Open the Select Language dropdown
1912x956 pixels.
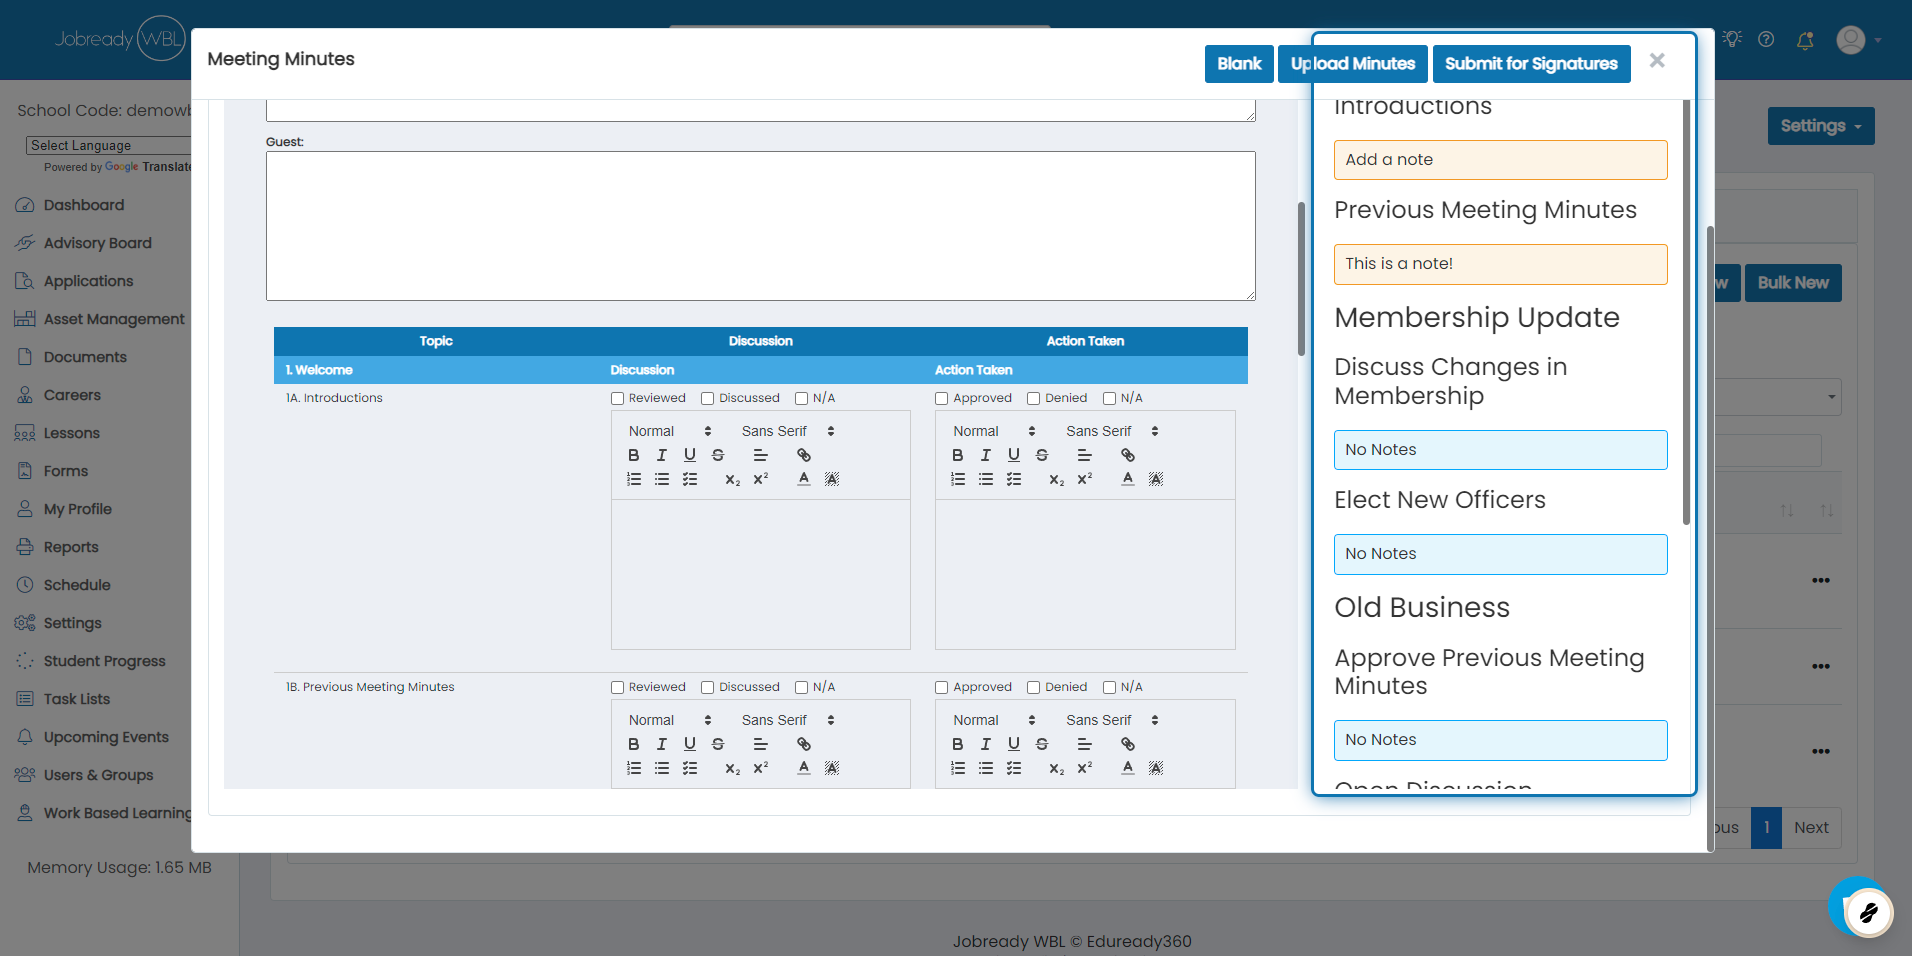[108, 145]
